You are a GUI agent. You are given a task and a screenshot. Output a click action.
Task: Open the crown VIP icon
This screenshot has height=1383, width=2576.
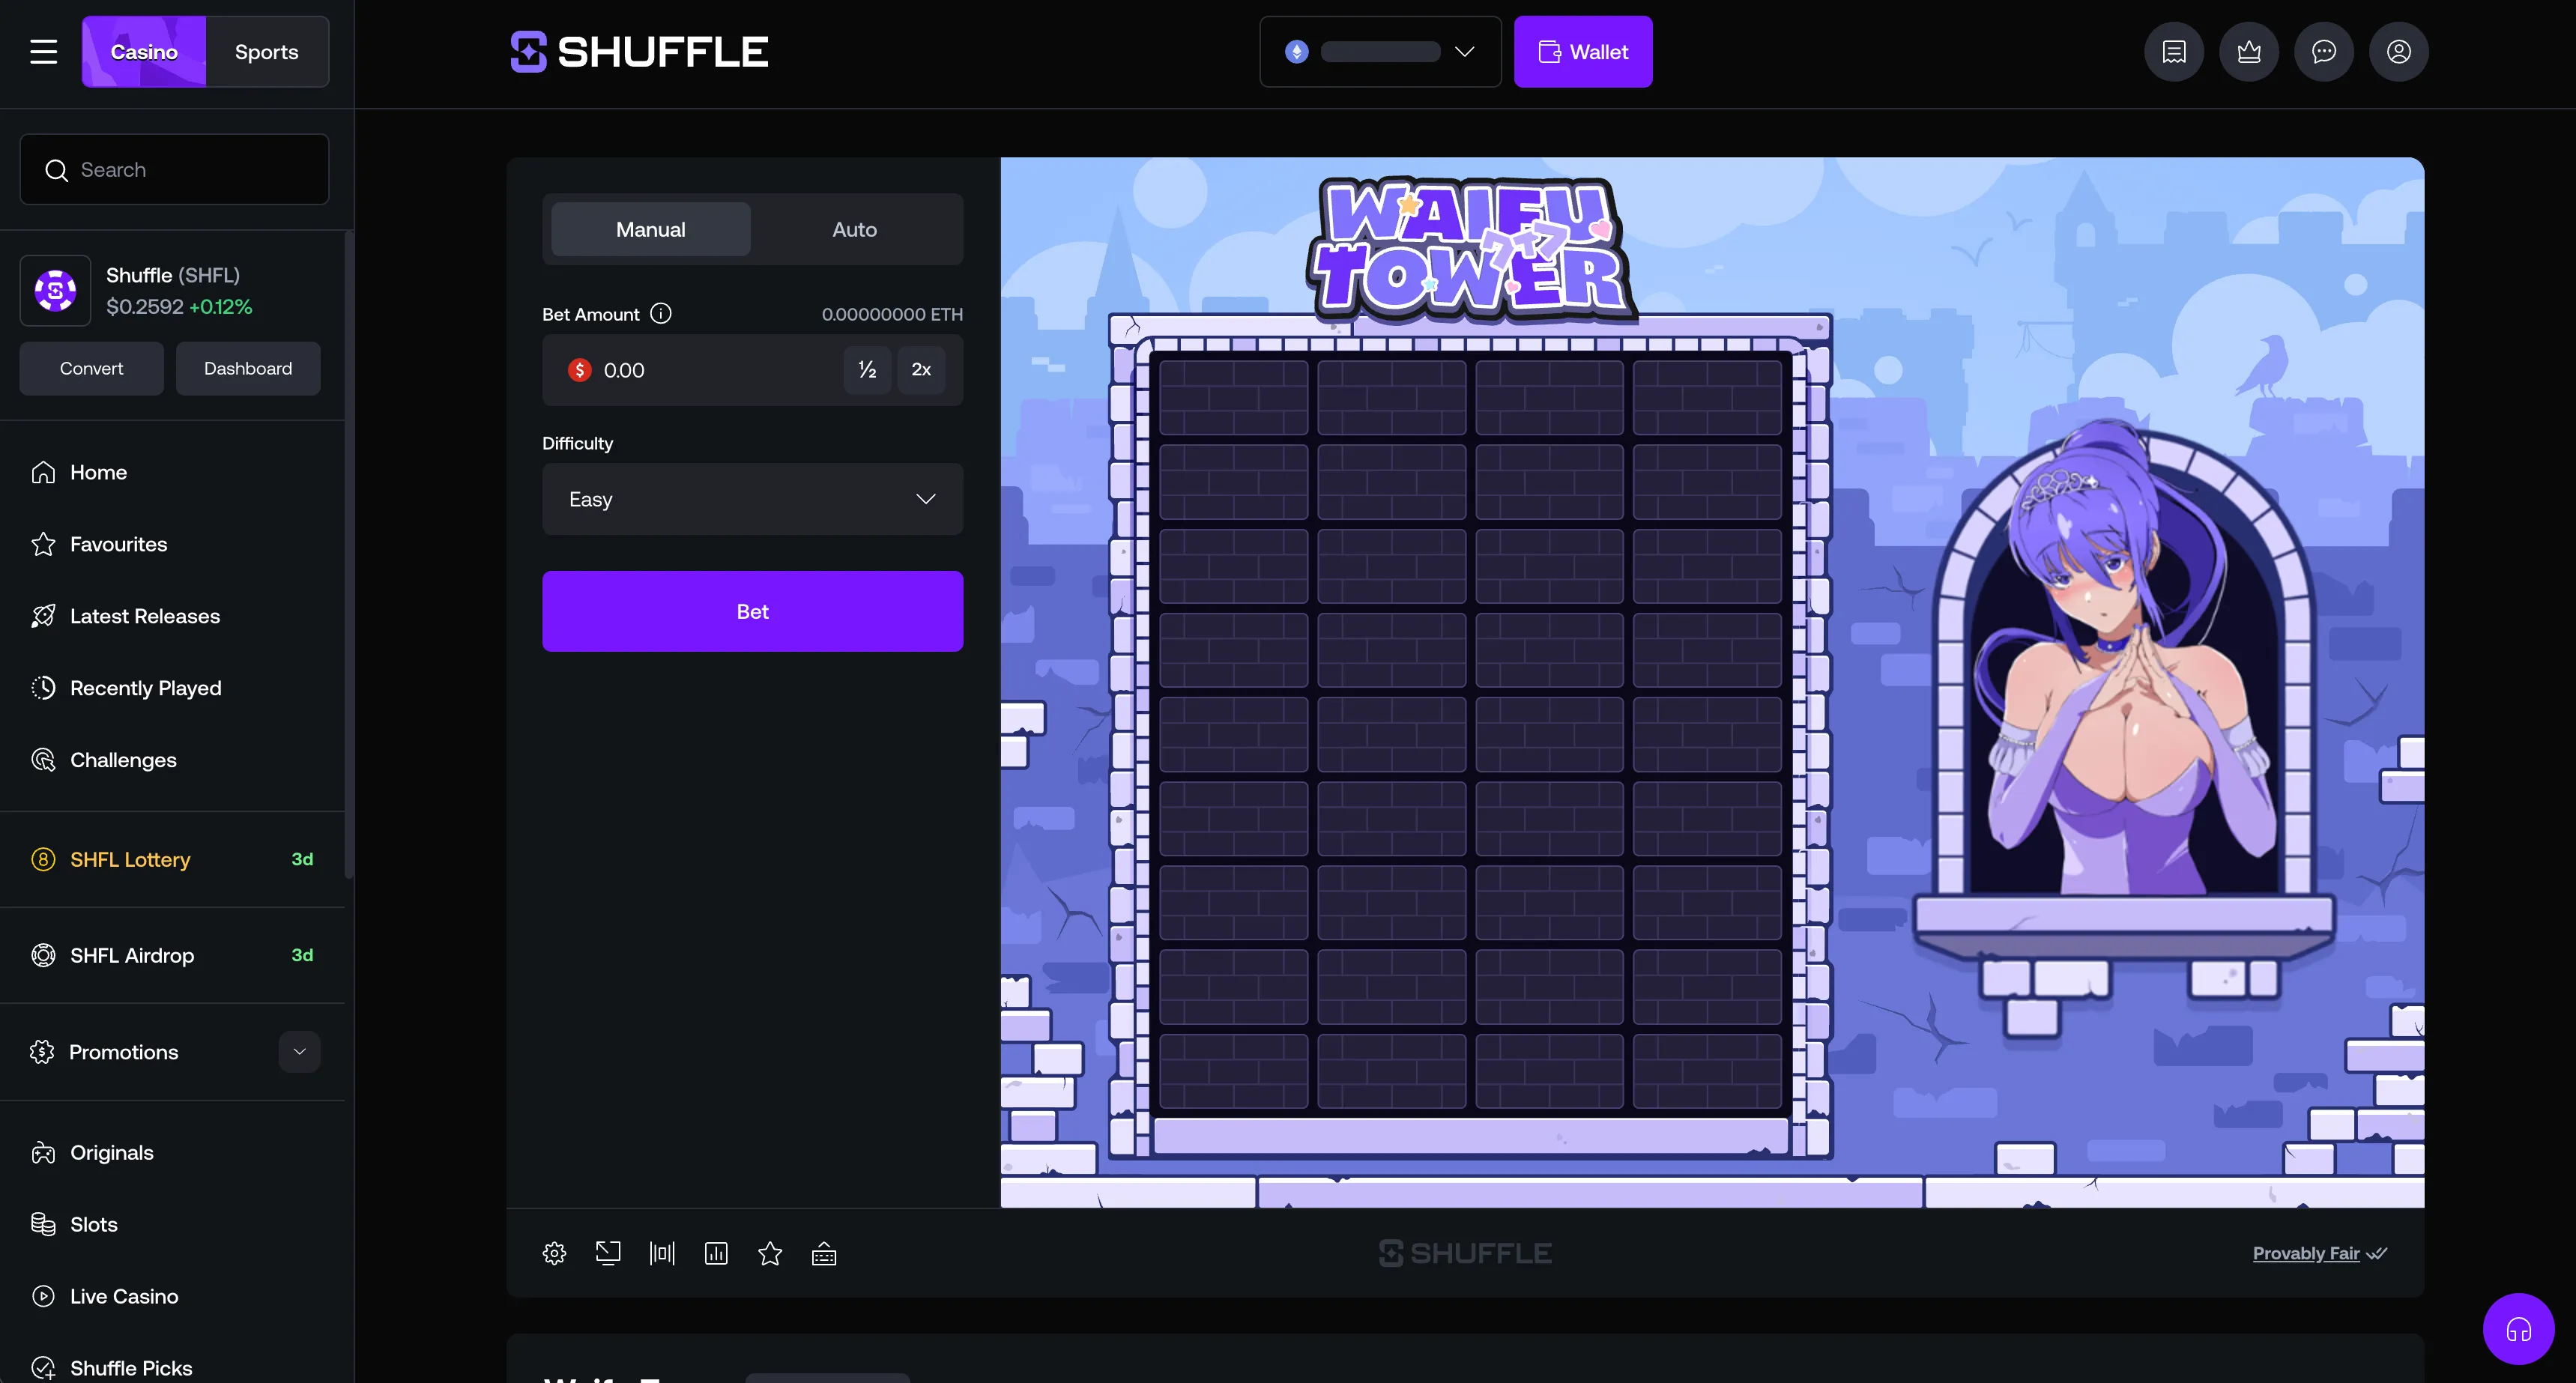tap(2249, 52)
